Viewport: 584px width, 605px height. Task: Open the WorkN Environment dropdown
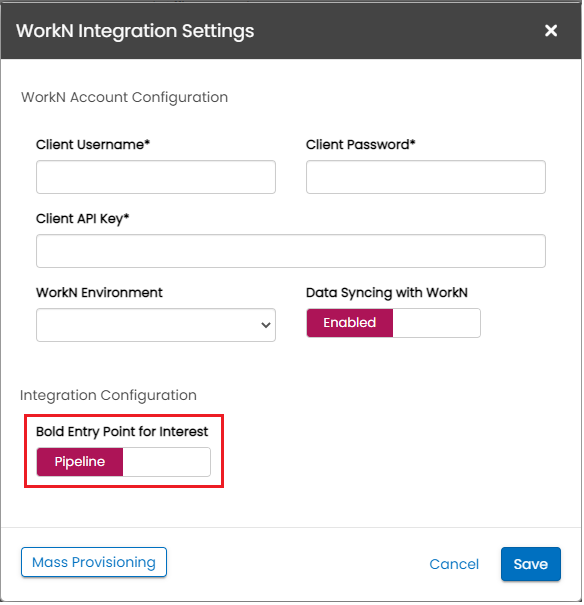156,325
